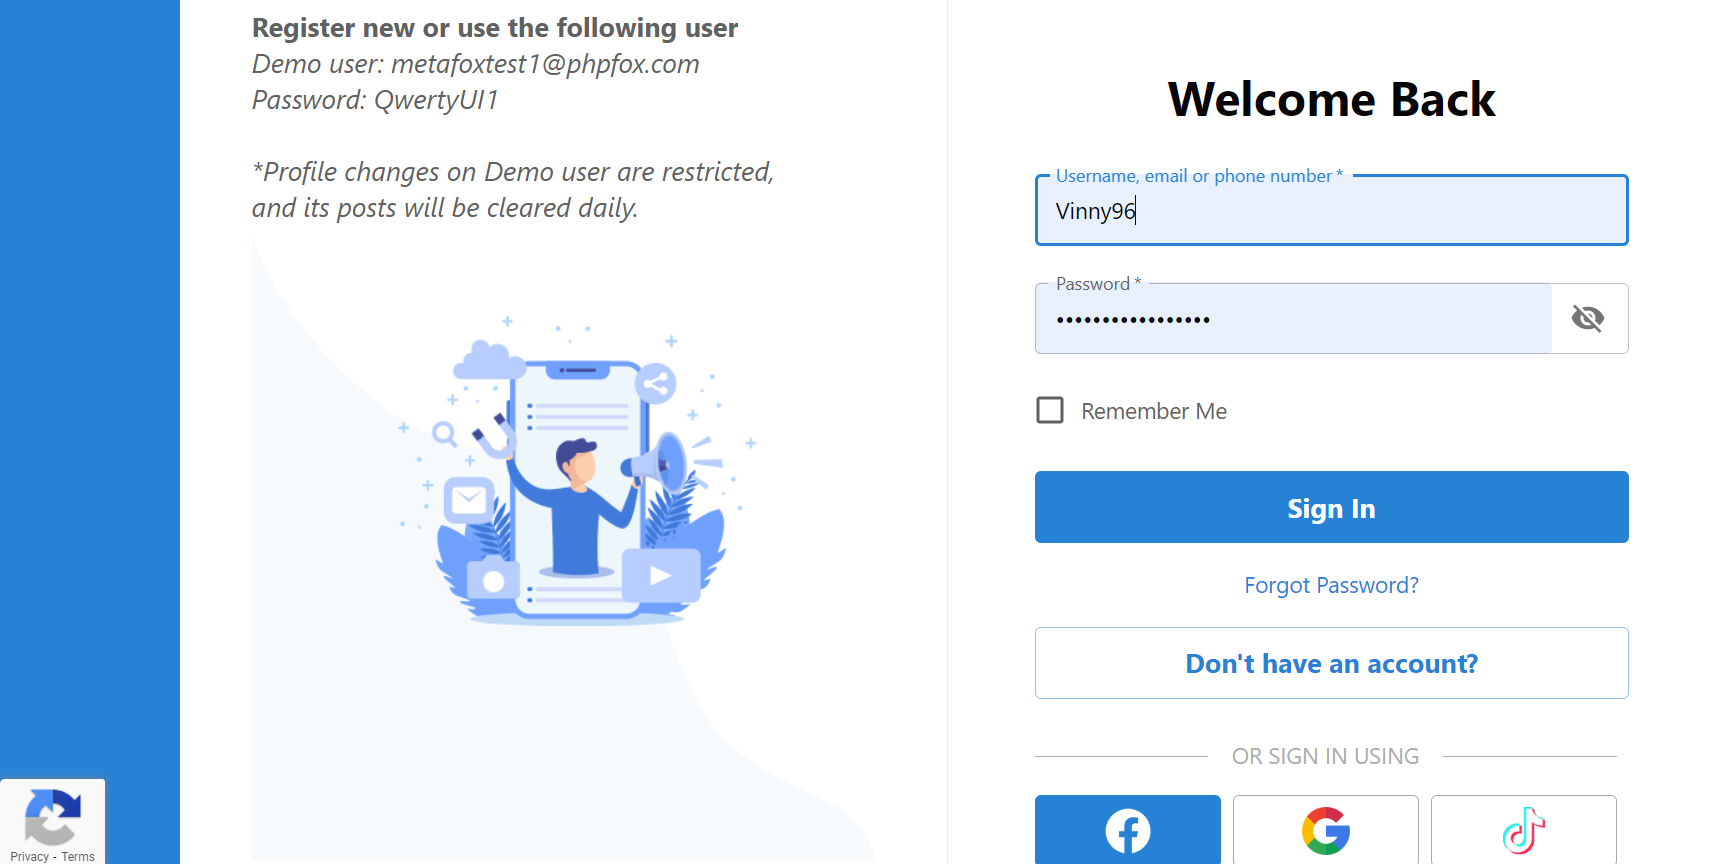The height and width of the screenshot is (864, 1715).
Task: Sign in with the Google icon
Action: coord(1325,830)
